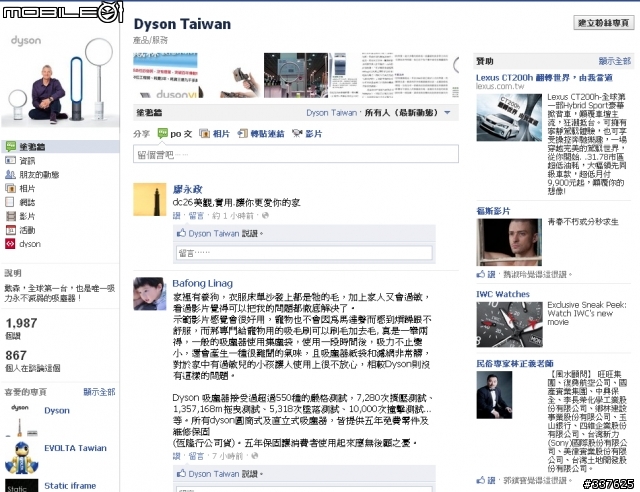
Task: Click 讚 link under 廖永政 post
Action: coord(176,216)
